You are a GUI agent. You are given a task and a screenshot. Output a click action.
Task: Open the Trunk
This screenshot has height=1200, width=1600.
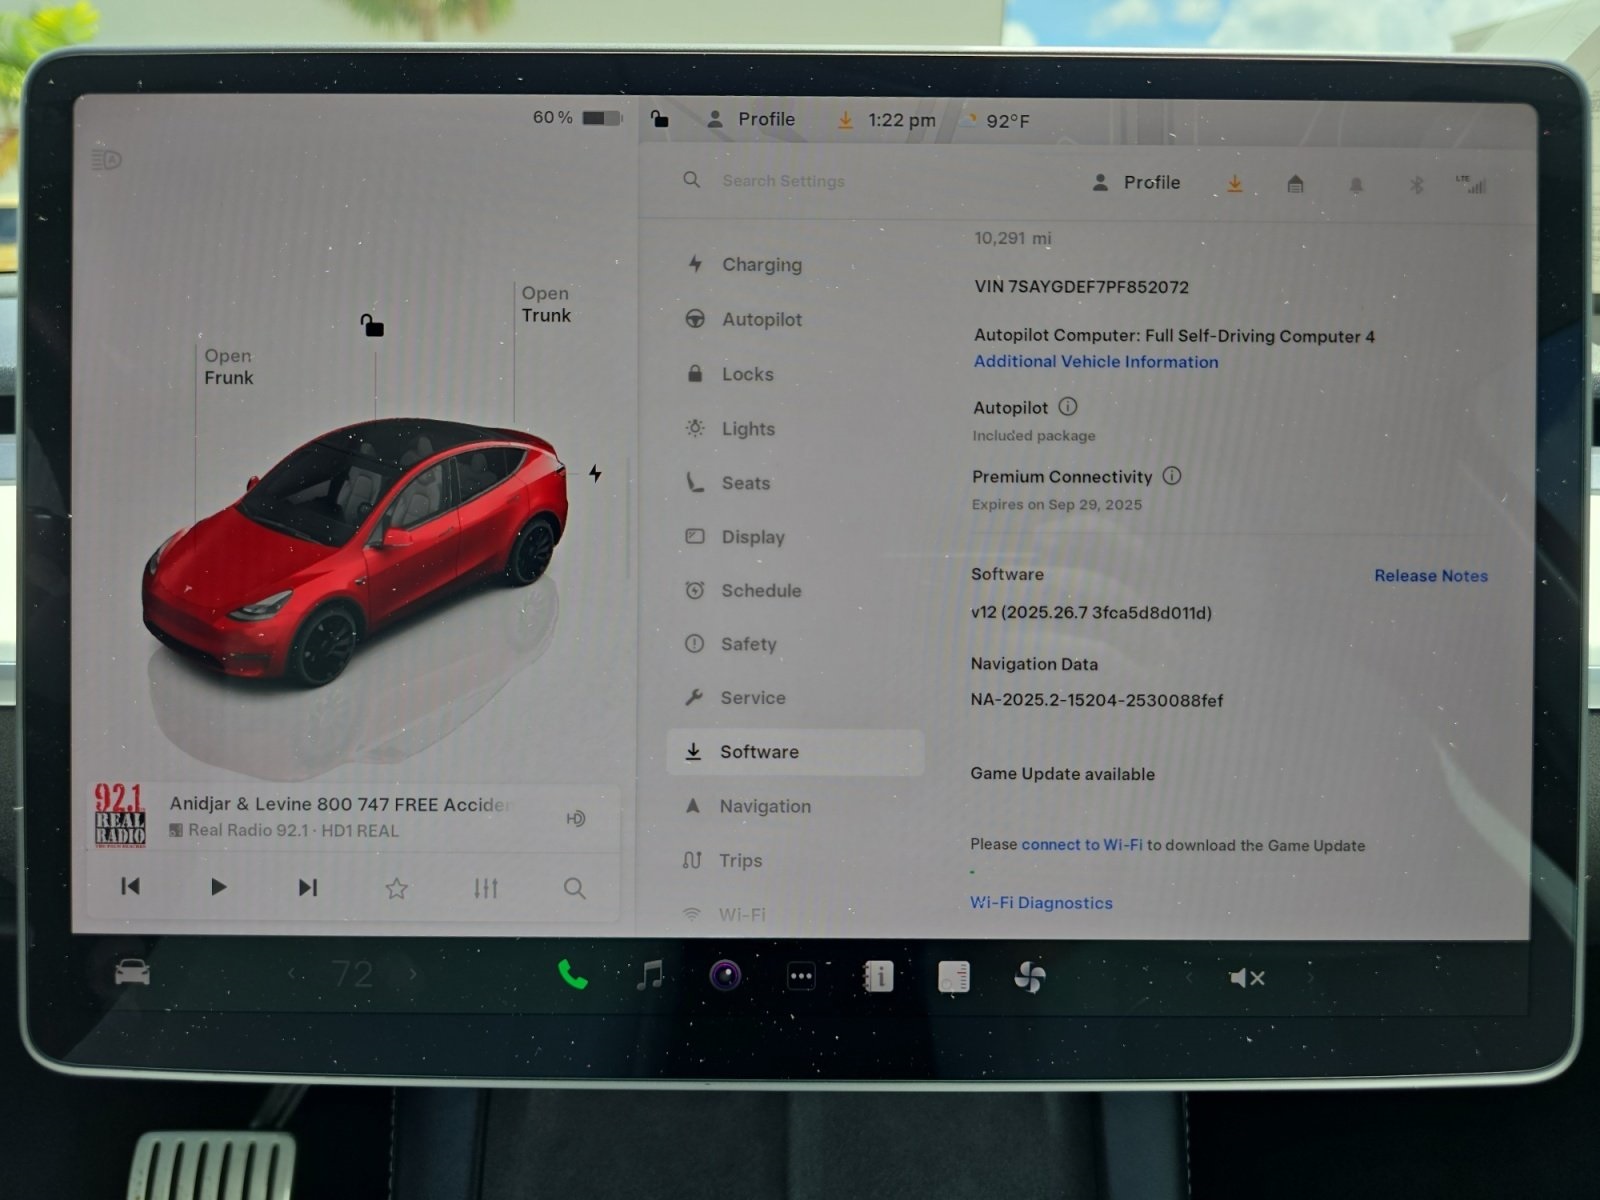point(546,304)
